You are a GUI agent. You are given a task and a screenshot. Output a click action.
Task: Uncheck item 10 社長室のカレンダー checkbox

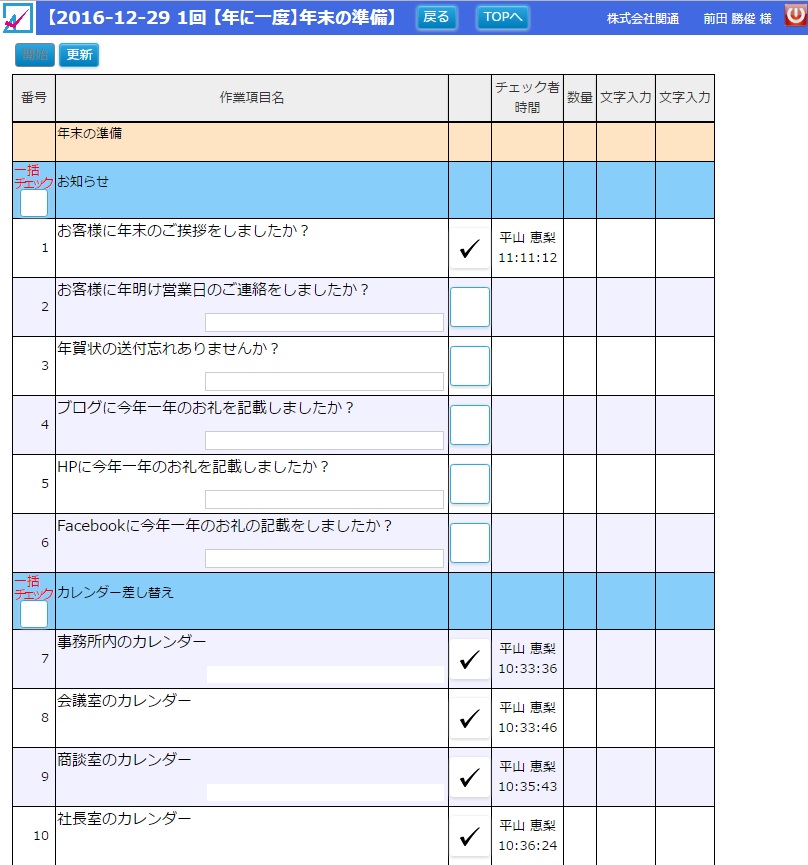pos(470,836)
